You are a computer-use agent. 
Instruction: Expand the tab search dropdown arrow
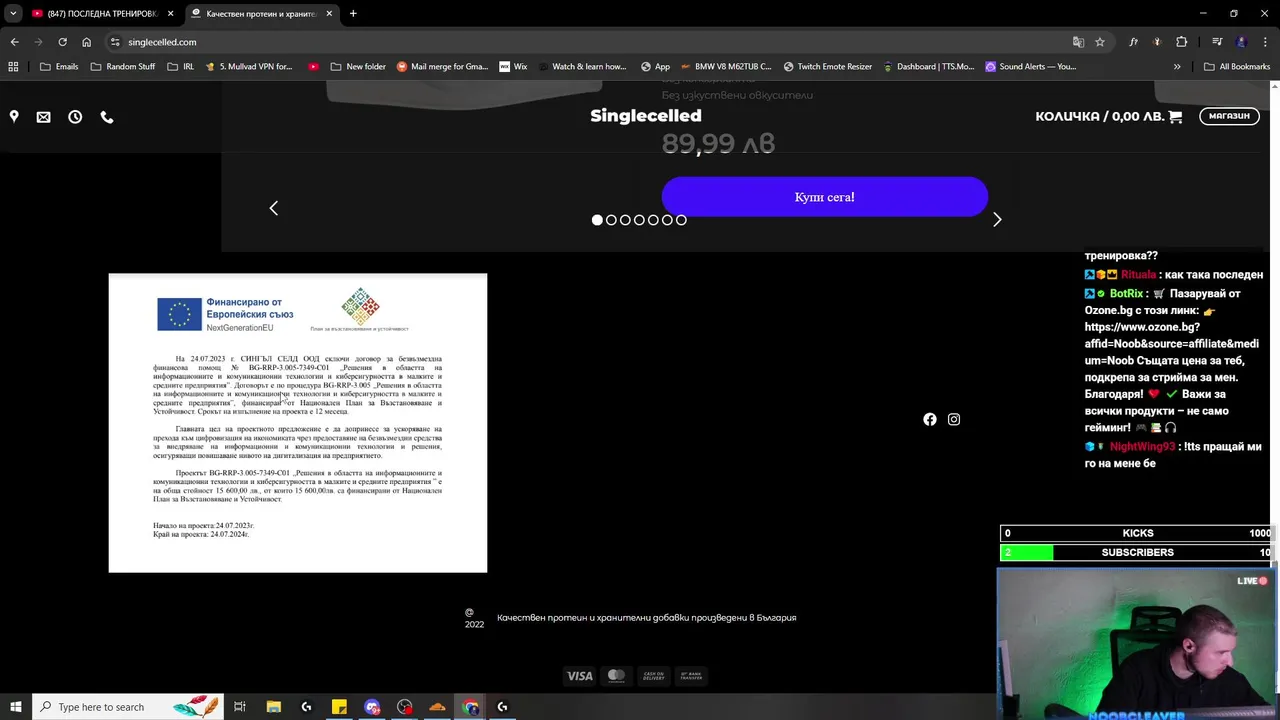point(13,14)
